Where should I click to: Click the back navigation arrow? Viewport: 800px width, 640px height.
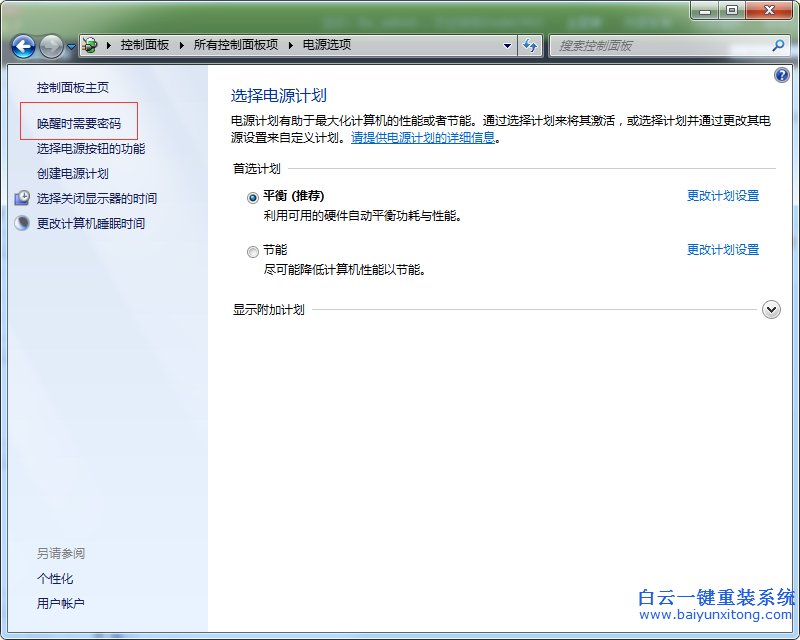point(22,45)
